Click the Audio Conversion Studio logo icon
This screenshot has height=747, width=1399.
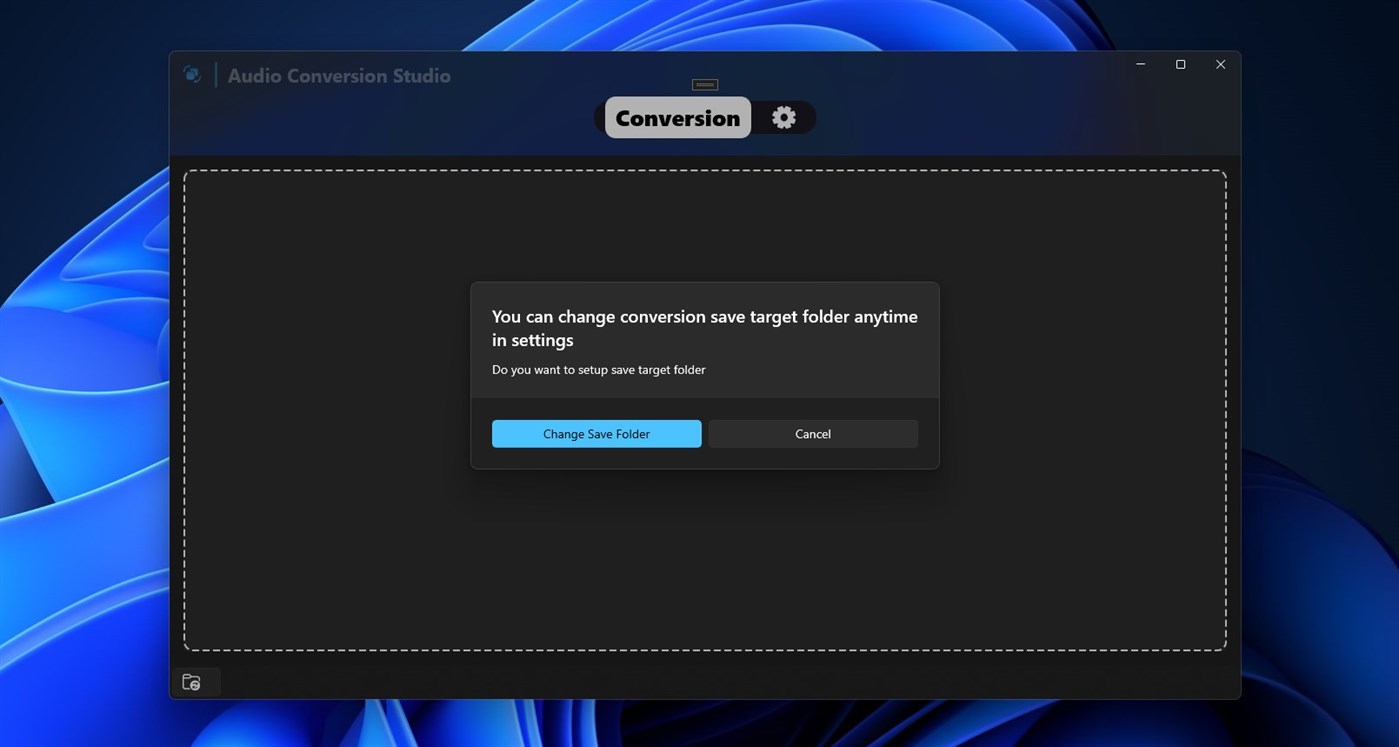pyautogui.click(x=191, y=73)
